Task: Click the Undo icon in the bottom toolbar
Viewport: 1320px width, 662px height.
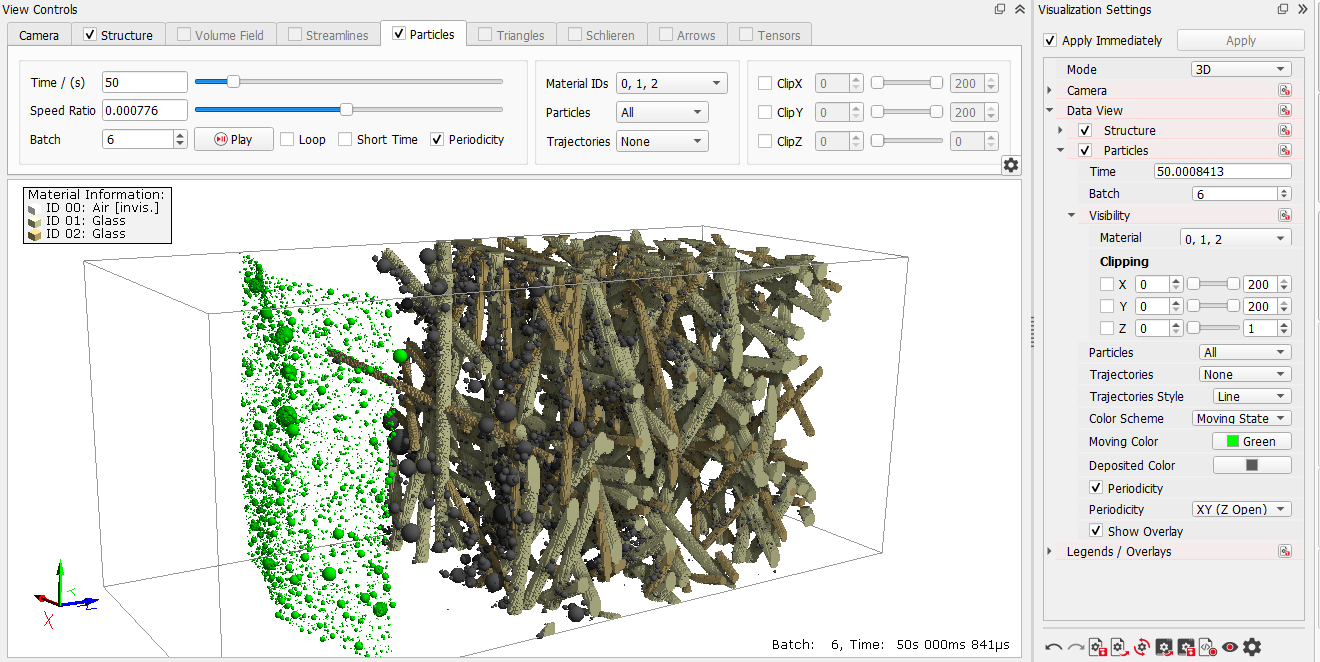Action: coord(1053,647)
